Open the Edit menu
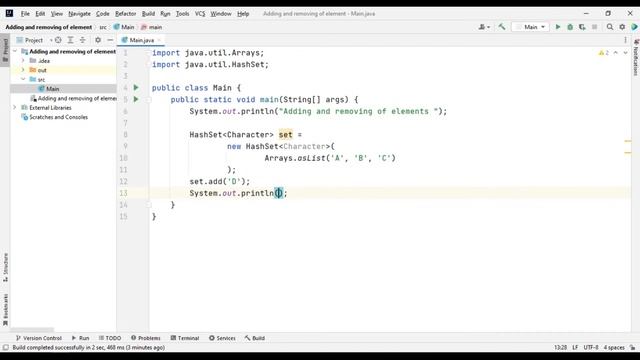This screenshot has height=360, width=640. 40,13
